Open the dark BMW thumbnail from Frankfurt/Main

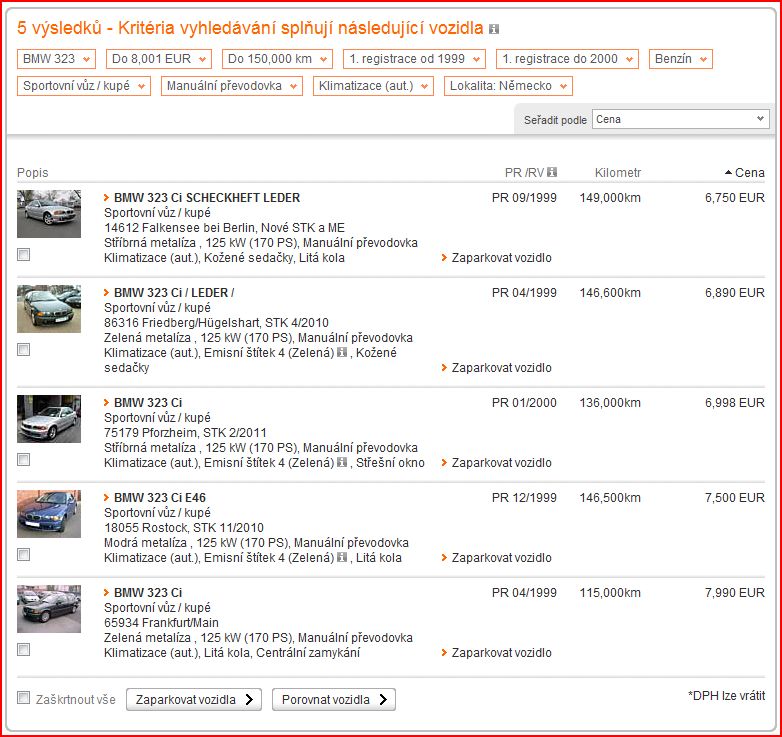(49, 609)
